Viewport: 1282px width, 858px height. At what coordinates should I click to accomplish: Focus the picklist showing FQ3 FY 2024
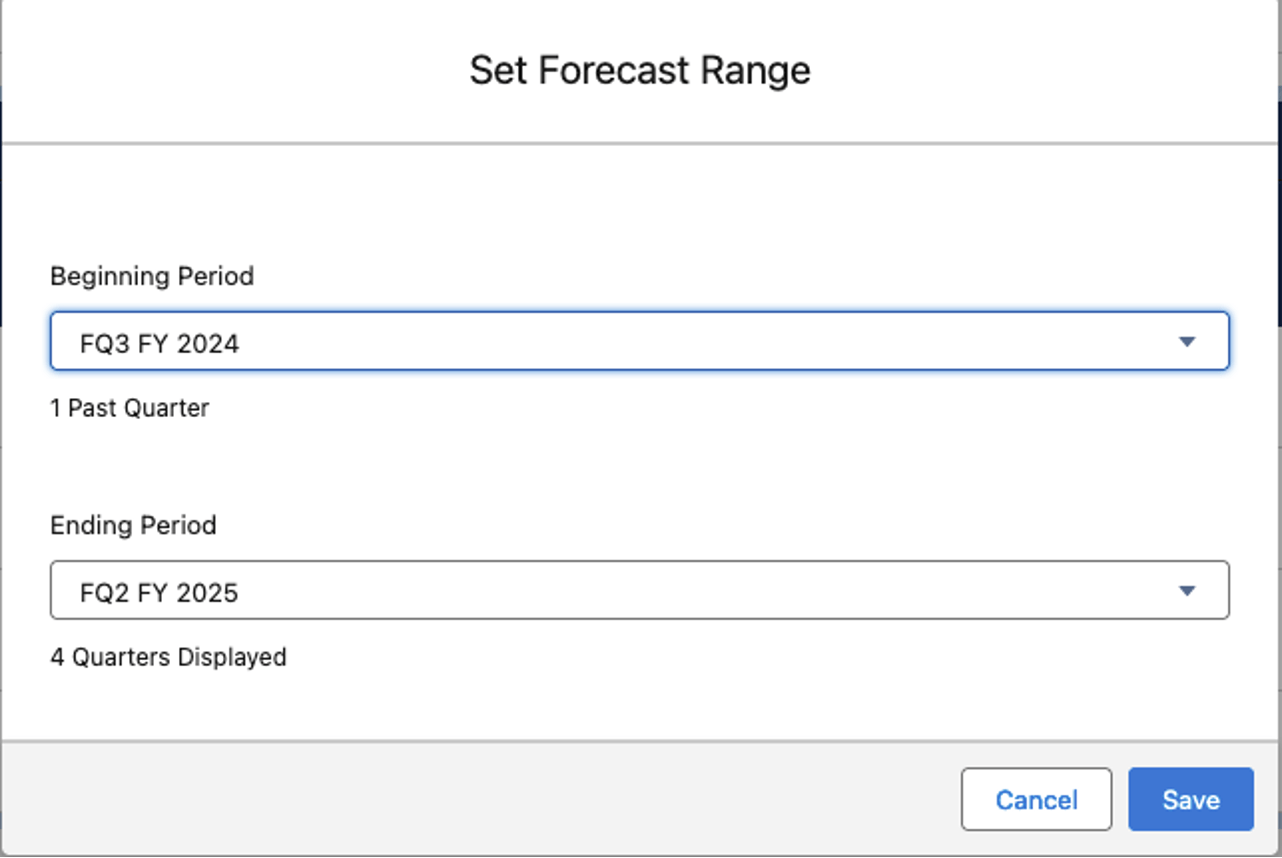click(640, 342)
